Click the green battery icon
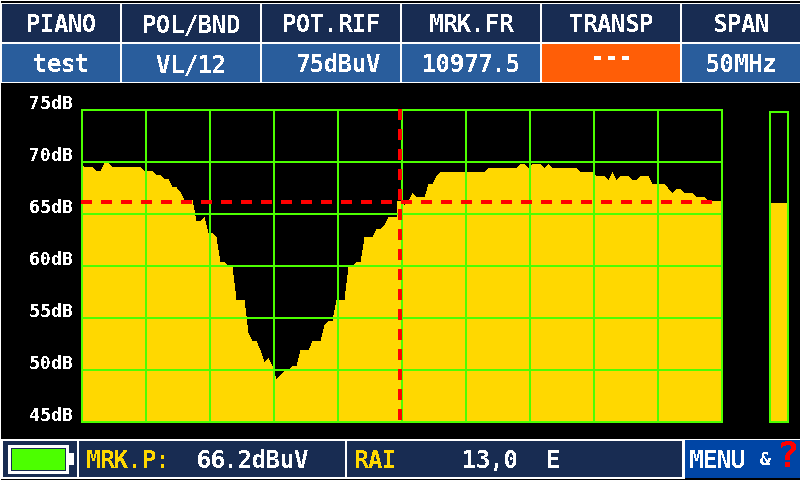The height and width of the screenshot is (480, 800). (40, 459)
